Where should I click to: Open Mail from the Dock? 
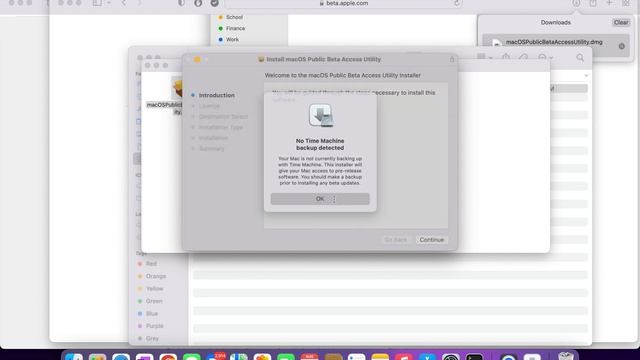pos(215,357)
